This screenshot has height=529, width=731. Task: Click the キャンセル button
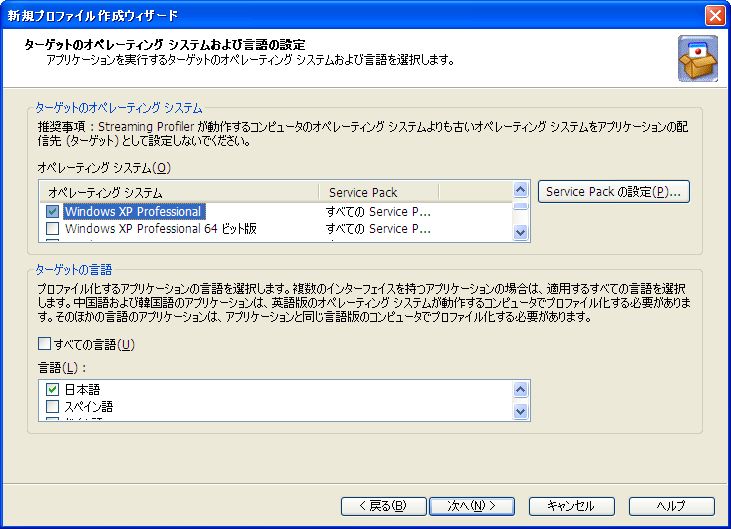[571, 506]
